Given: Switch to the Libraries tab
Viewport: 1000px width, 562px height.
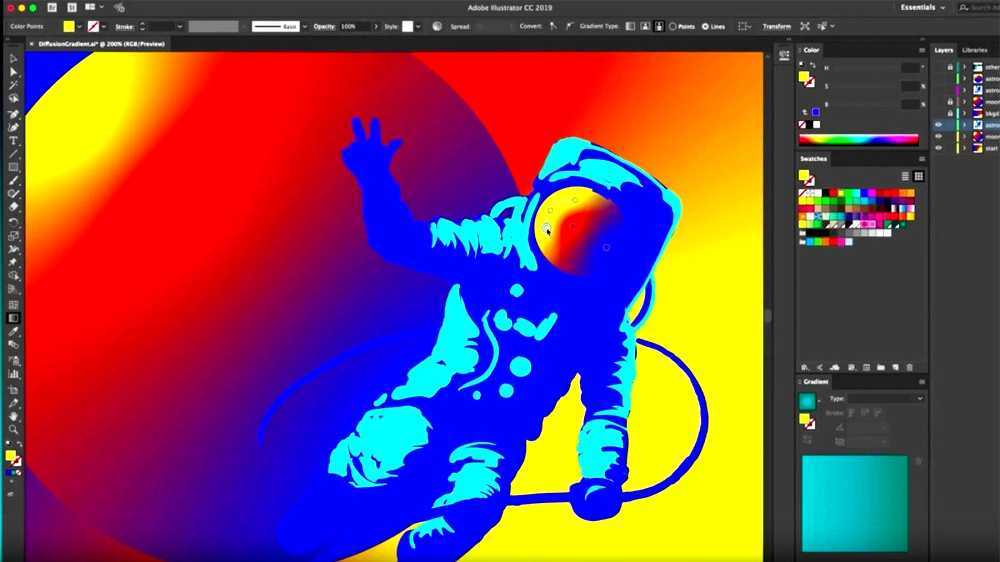Looking at the screenshot, I should tap(974, 50).
